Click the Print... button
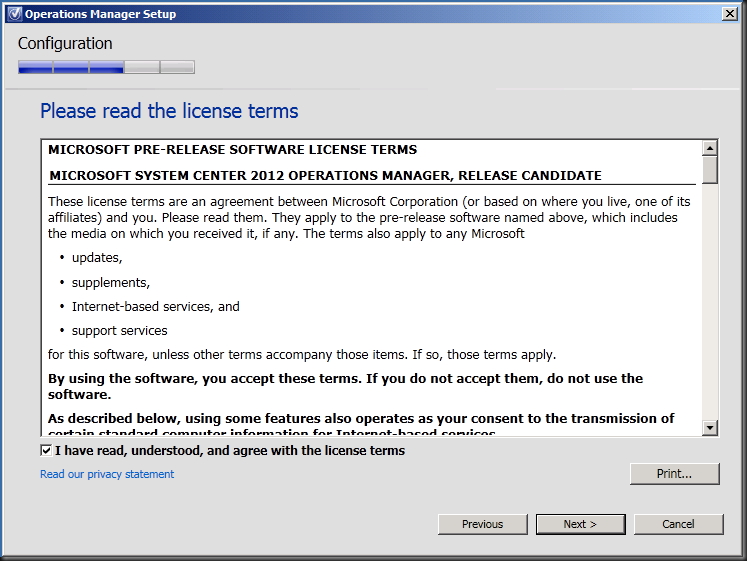 674,474
